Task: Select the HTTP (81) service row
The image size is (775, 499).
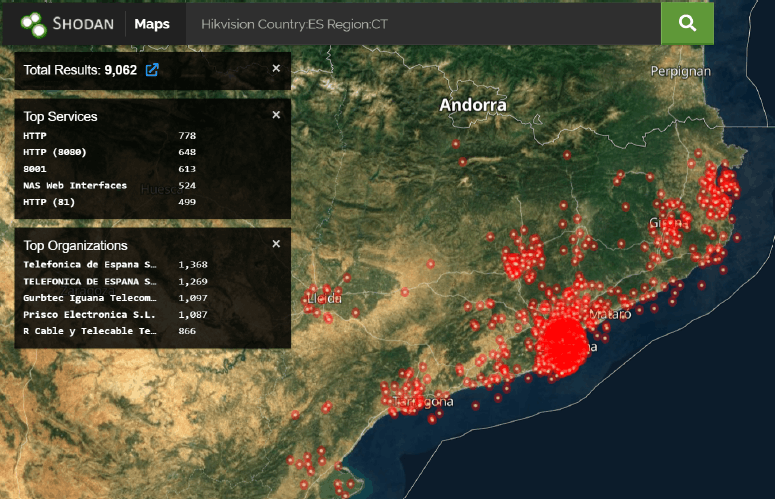Action: (x=110, y=202)
